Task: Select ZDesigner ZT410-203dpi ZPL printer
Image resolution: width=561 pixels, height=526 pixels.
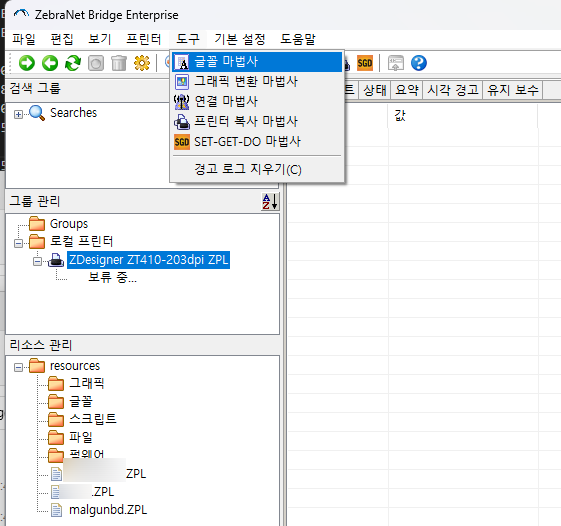Action: [x=148, y=260]
